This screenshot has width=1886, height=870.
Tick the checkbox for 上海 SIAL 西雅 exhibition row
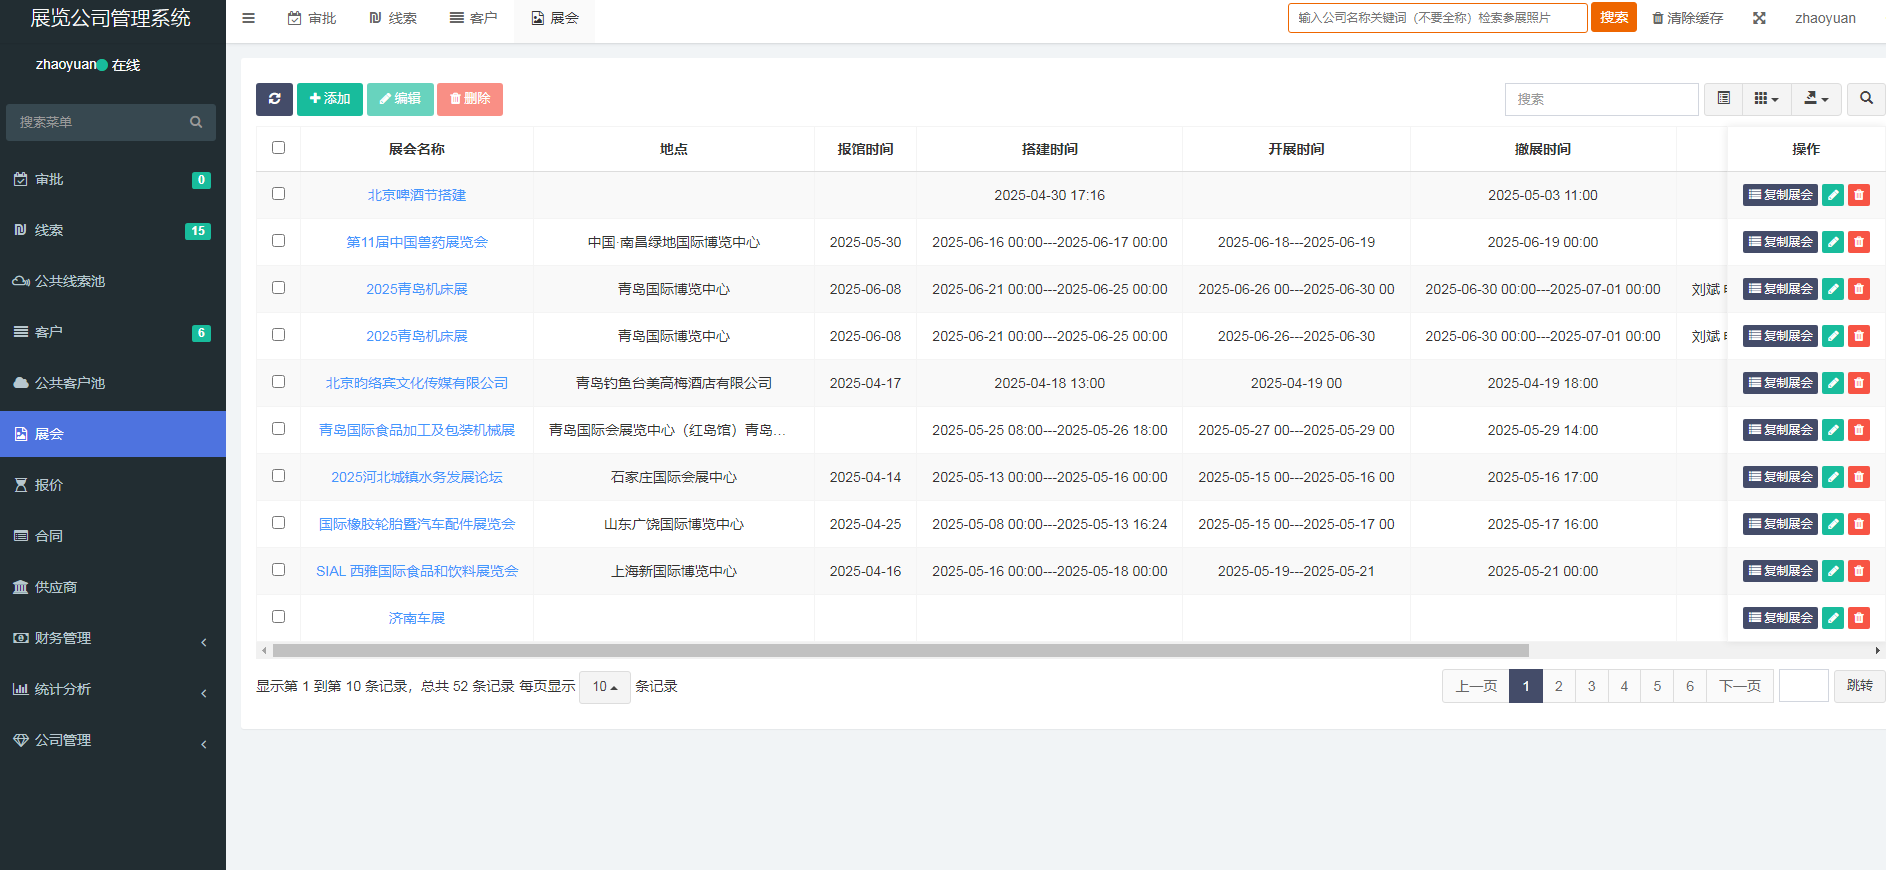pyautogui.click(x=278, y=570)
